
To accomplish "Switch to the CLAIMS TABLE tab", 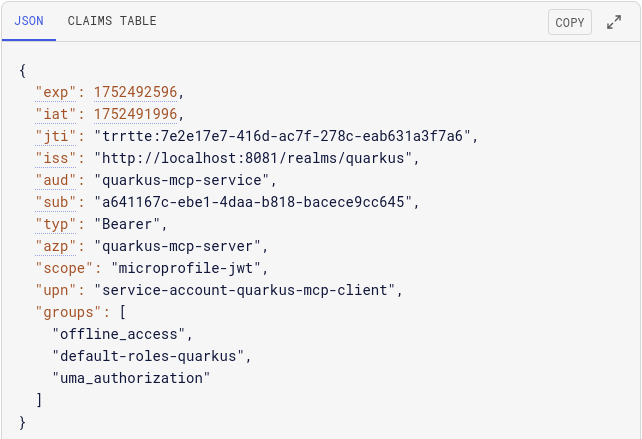I will pos(112,21).
